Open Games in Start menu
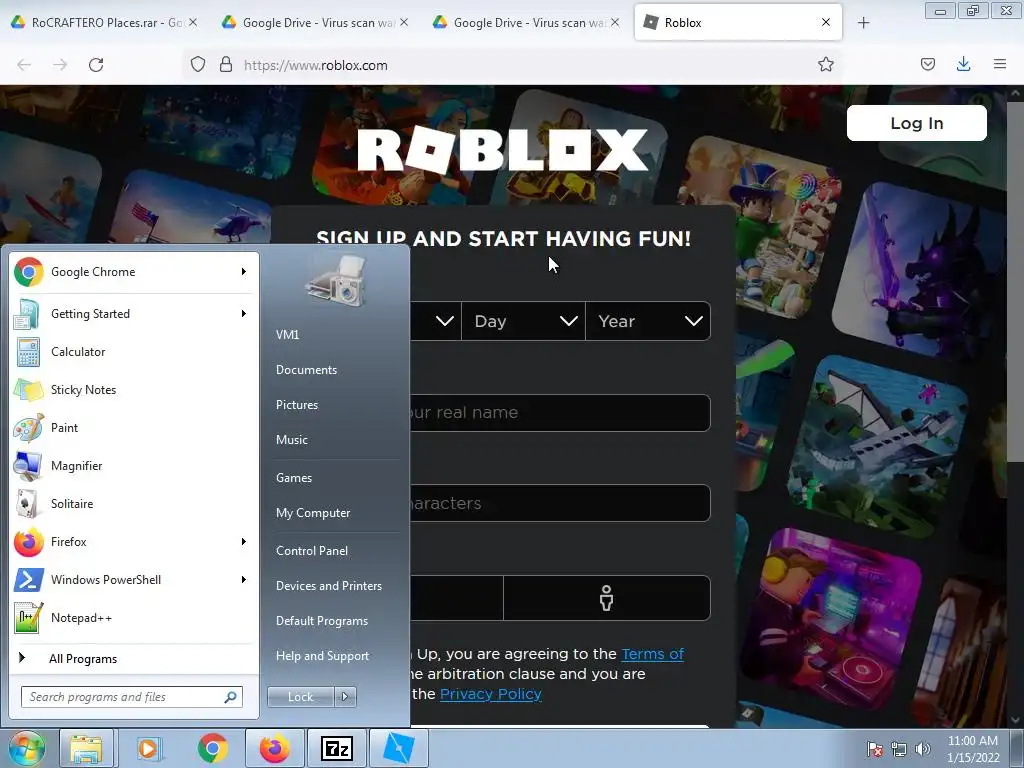 (294, 477)
